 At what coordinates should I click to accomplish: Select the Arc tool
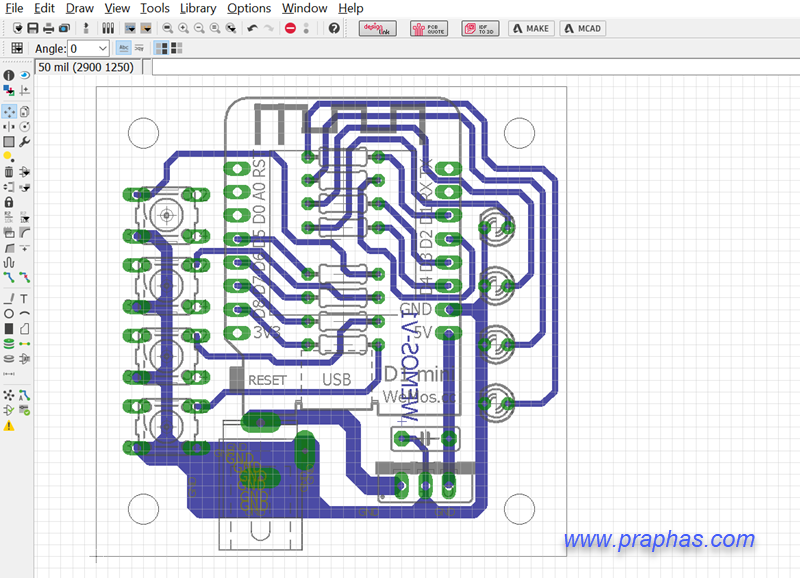point(24,314)
